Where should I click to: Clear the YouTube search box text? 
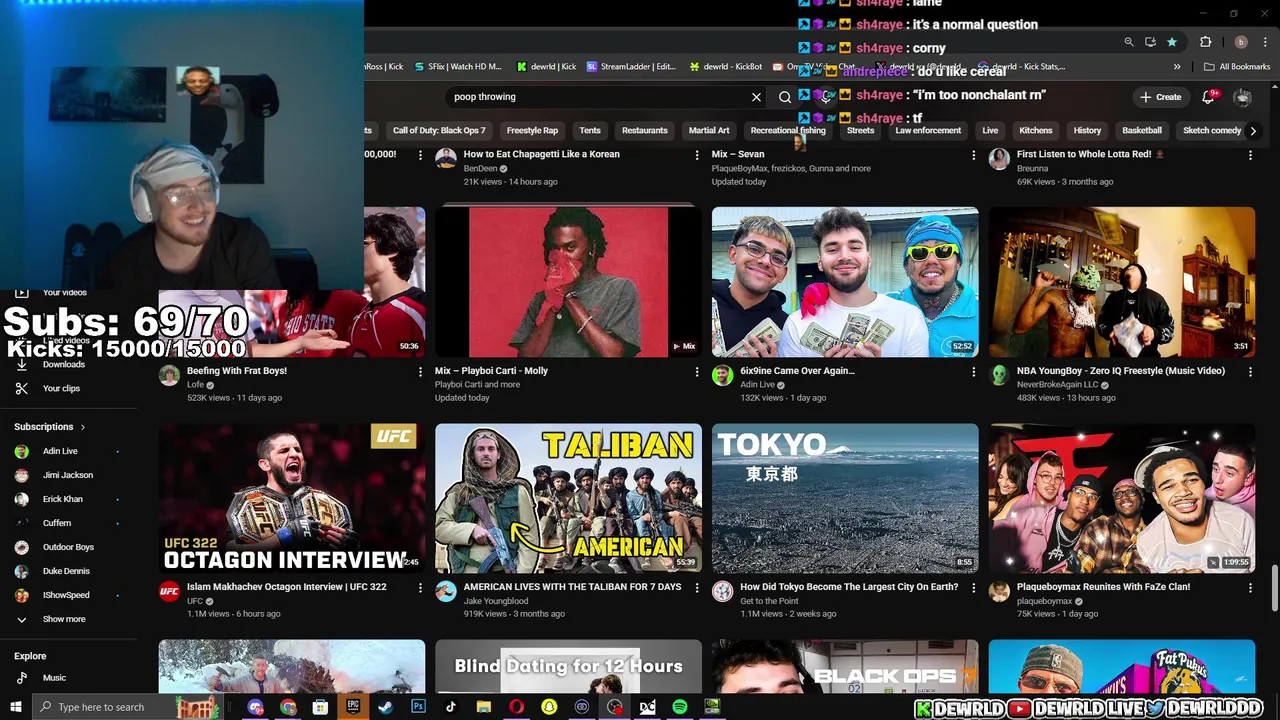tap(756, 97)
